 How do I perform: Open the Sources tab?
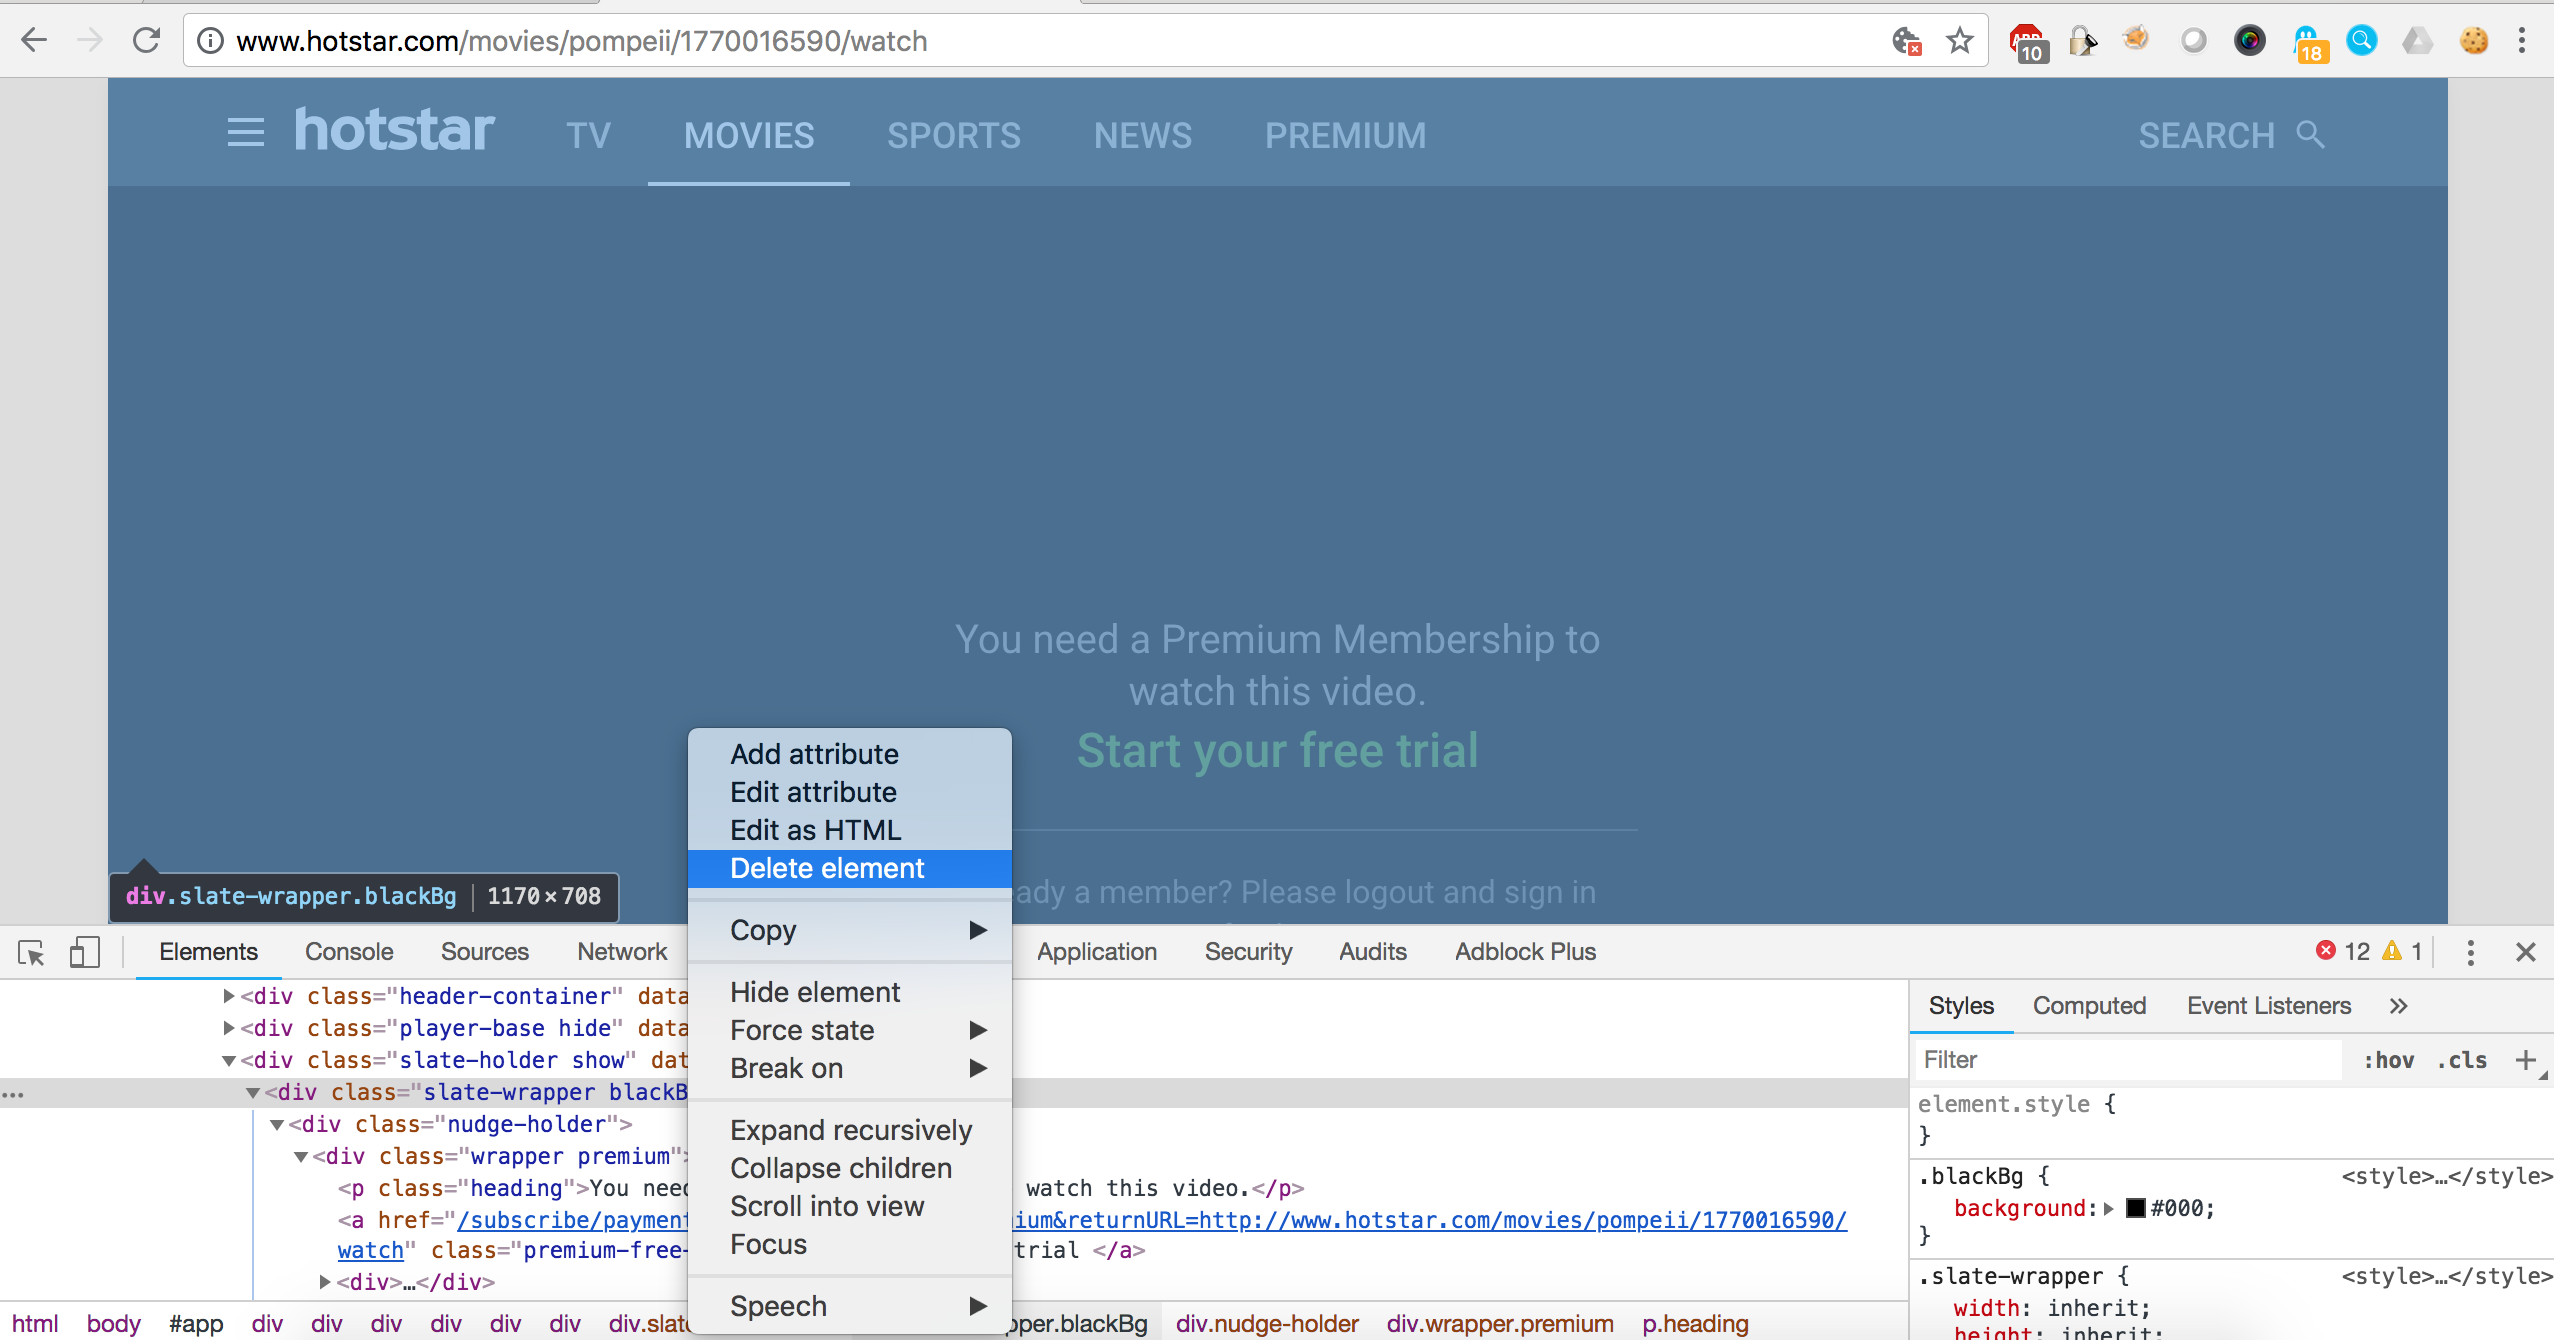(x=485, y=952)
